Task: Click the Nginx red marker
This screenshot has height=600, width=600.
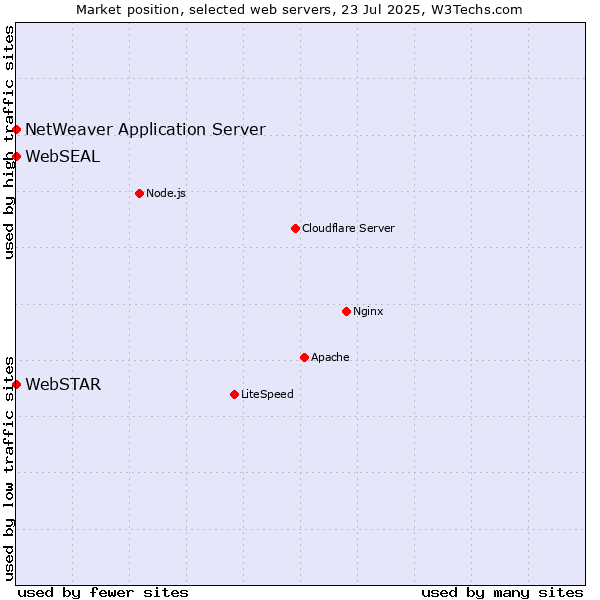Action: click(346, 311)
